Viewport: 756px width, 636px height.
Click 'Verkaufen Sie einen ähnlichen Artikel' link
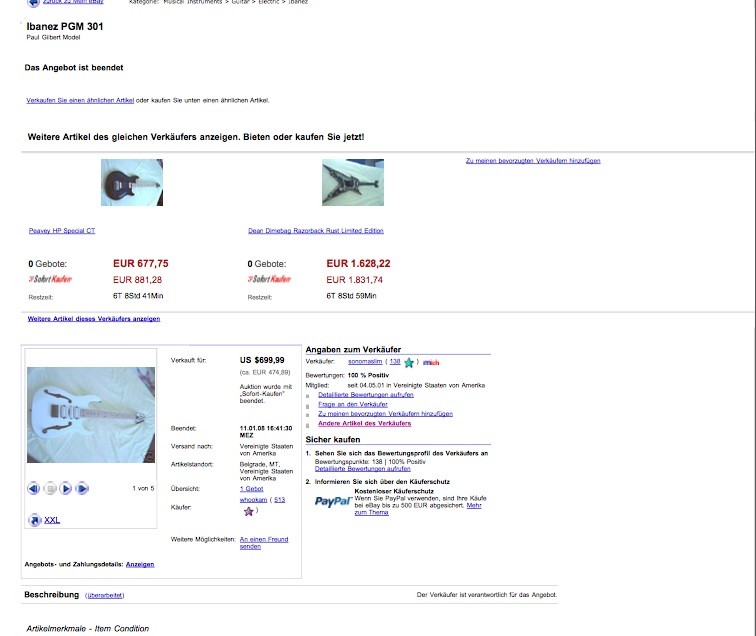[x=80, y=100]
